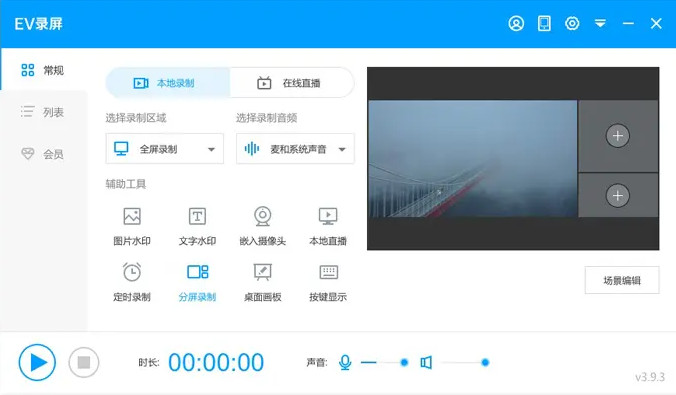Start recording with the play button
676x395 pixels.
37,362
